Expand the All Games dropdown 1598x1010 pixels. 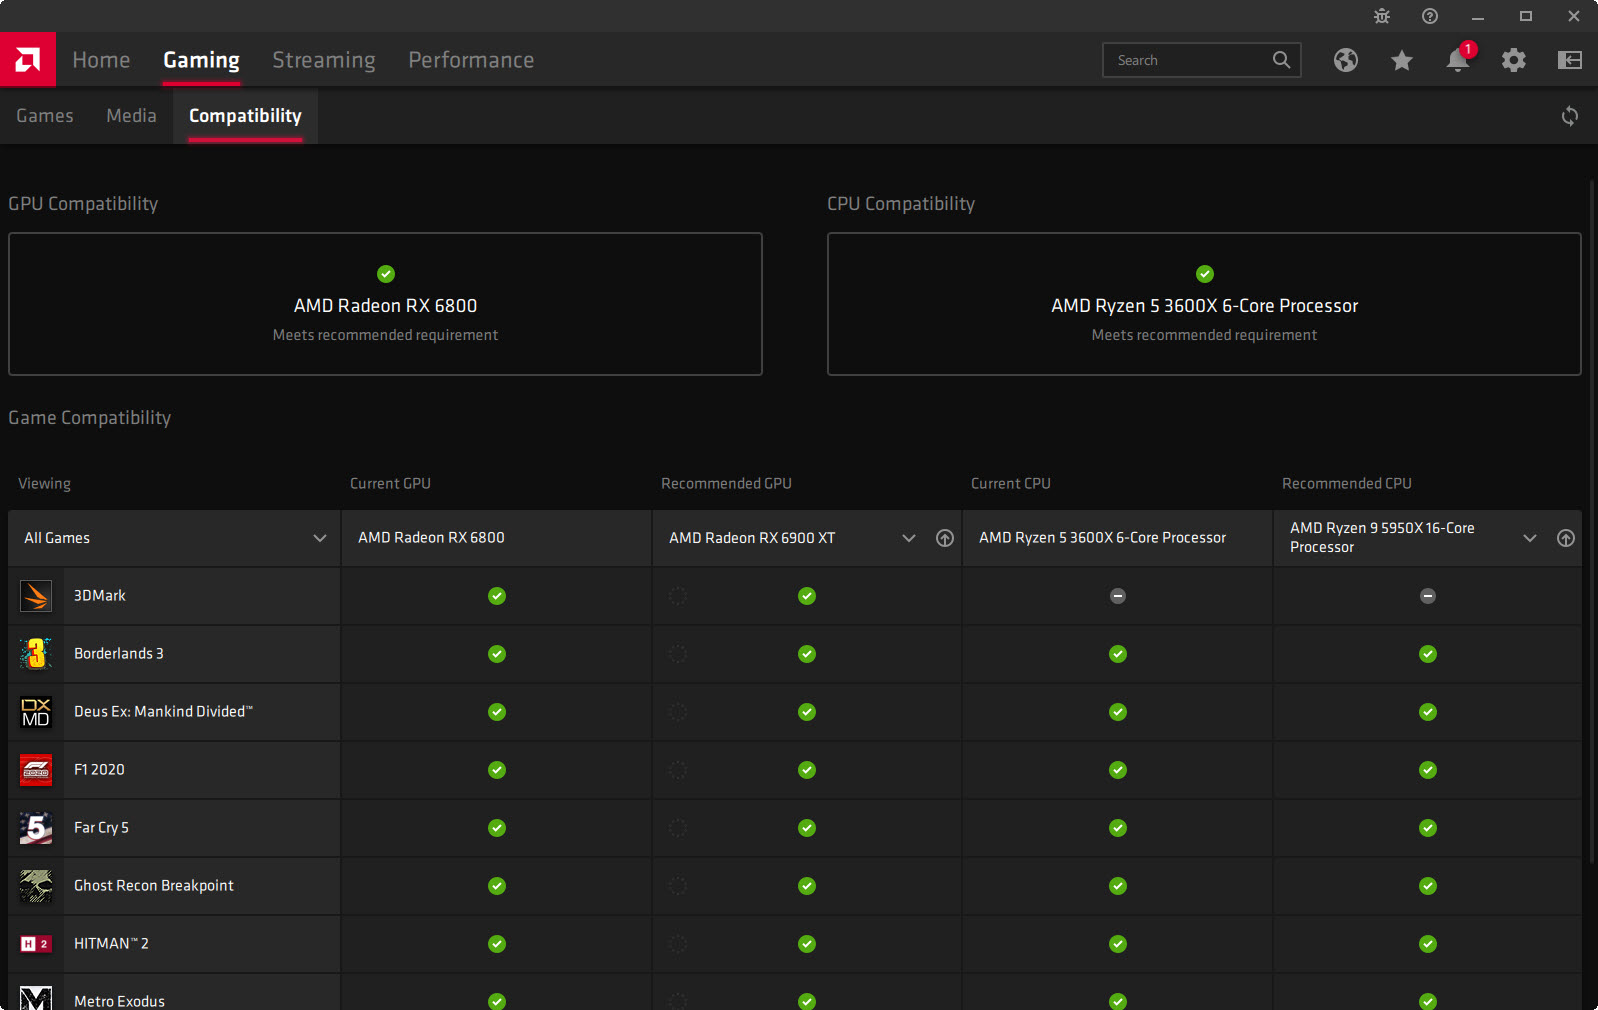(319, 538)
